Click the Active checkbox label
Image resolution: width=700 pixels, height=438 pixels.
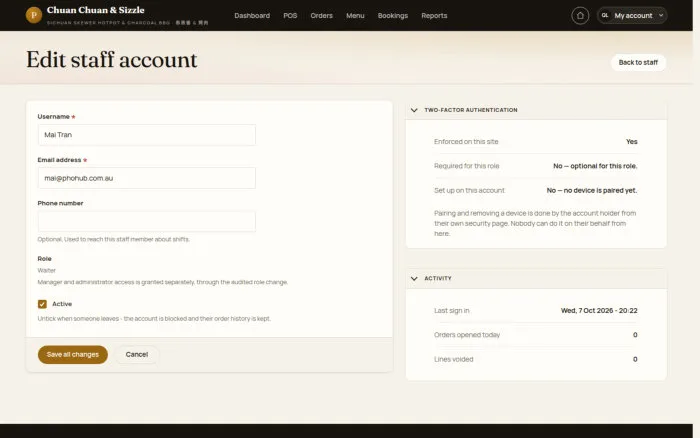pyautogui.click(x=62, y=304)
